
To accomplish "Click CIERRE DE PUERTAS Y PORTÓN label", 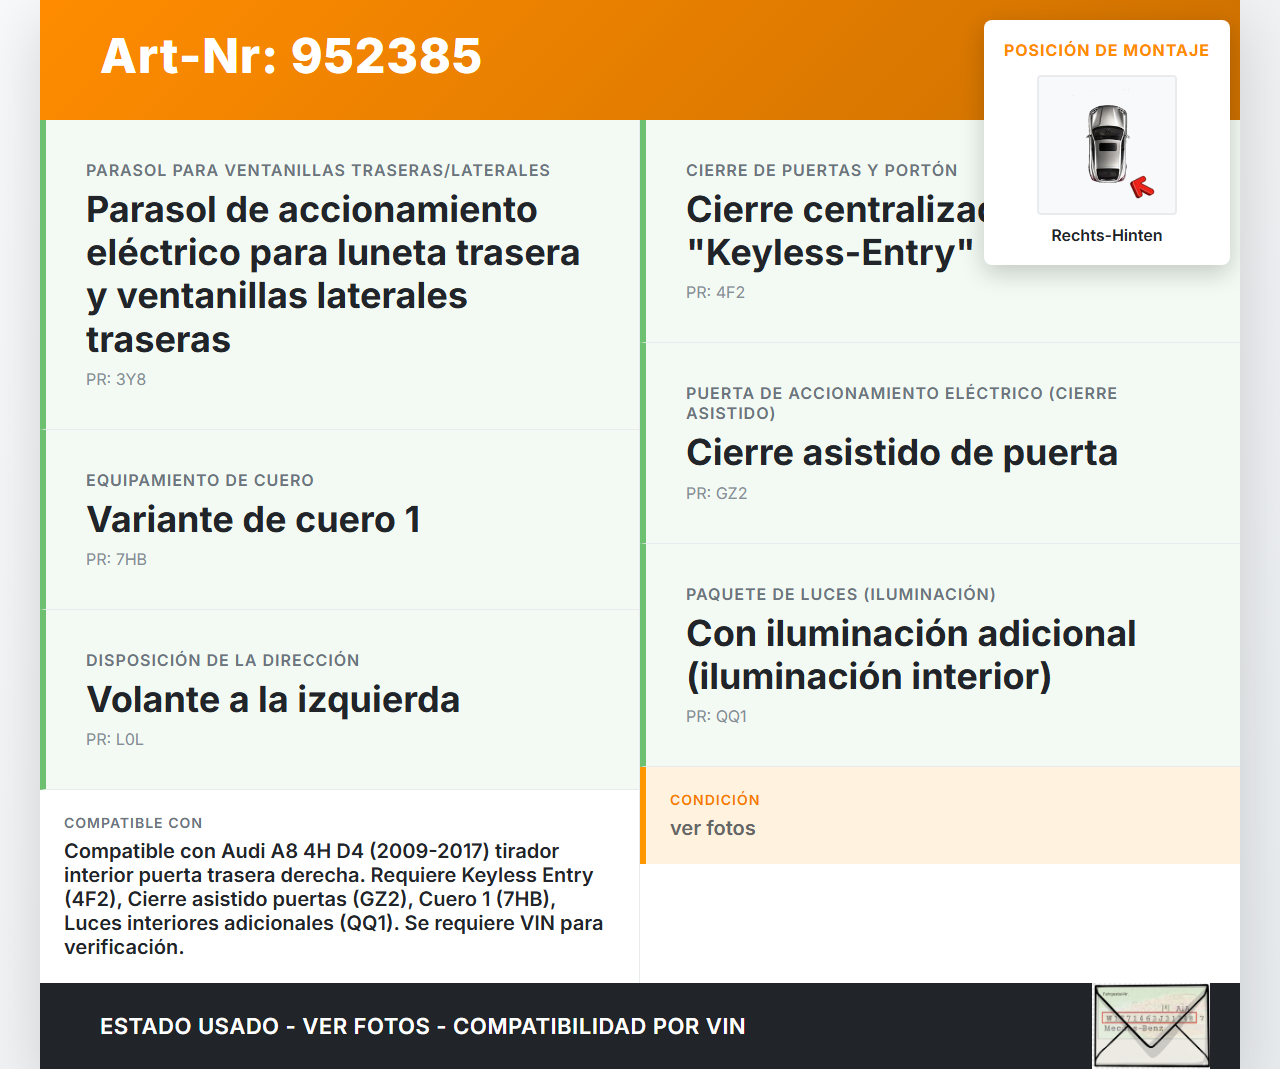I will (x=822, y=170).
